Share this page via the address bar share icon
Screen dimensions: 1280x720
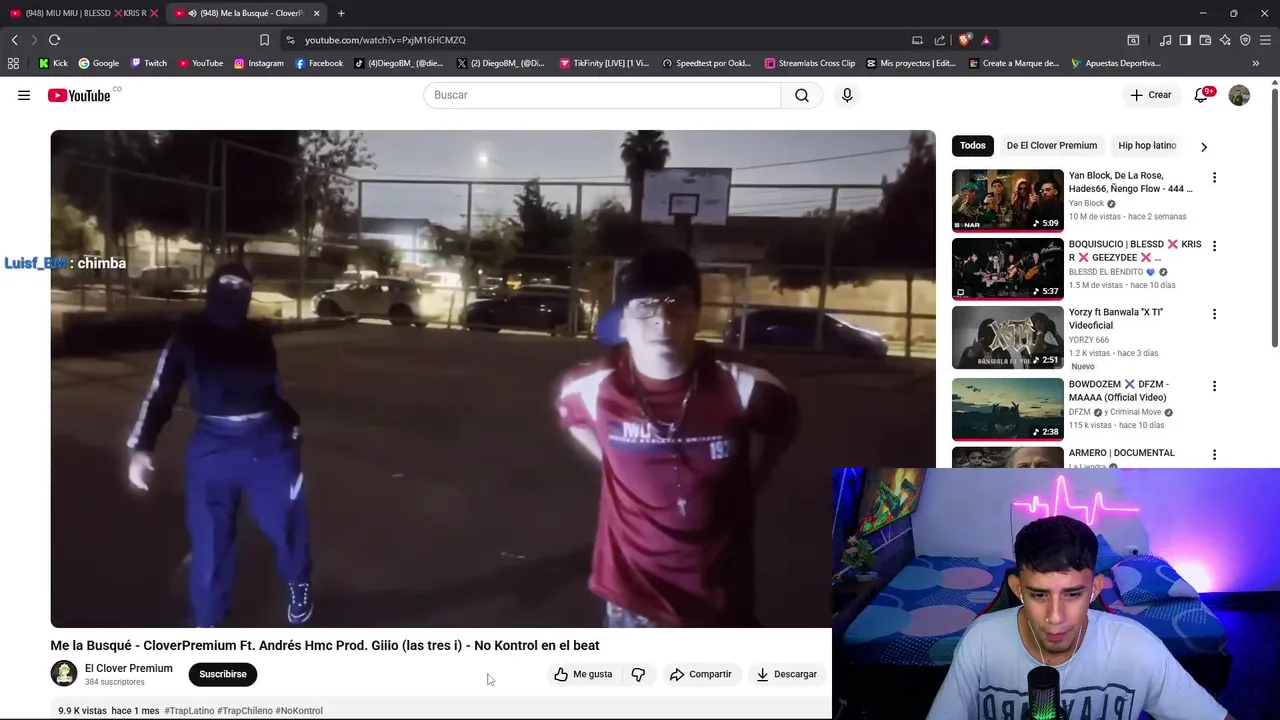pos(940,40)
